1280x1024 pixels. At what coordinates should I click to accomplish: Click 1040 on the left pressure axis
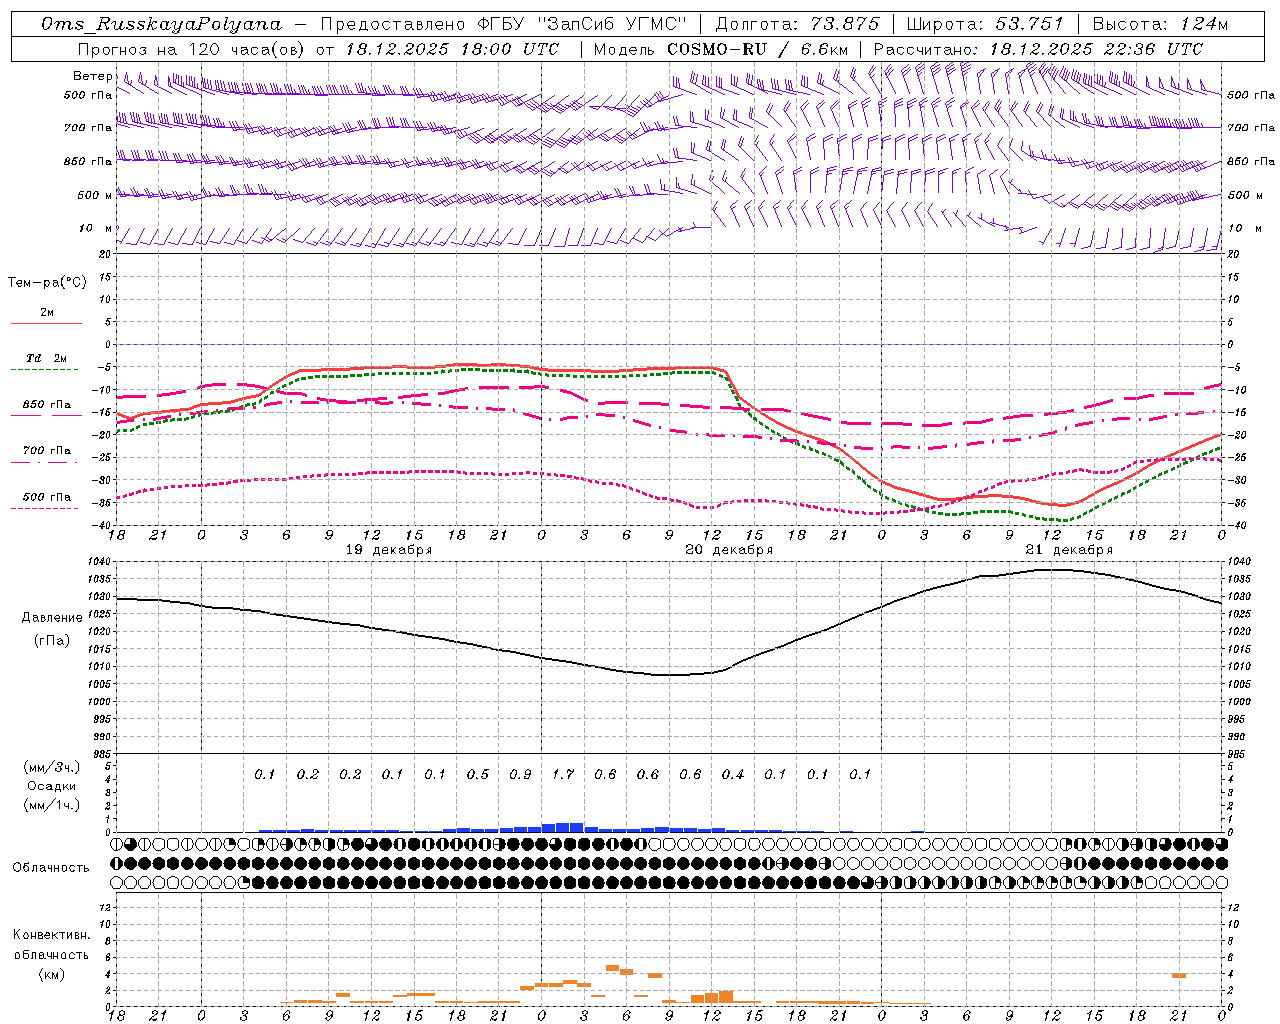tap(101, 562)
